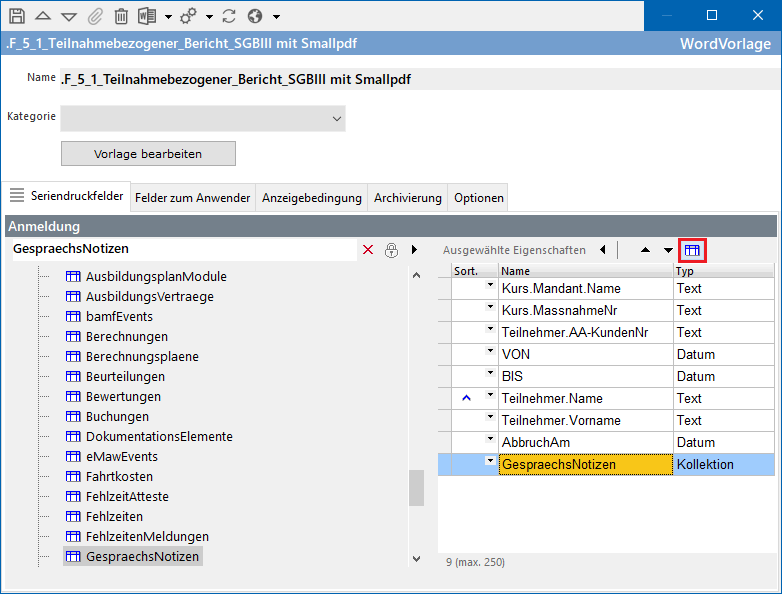Click the Word document icon

click(x=147, y=16)
